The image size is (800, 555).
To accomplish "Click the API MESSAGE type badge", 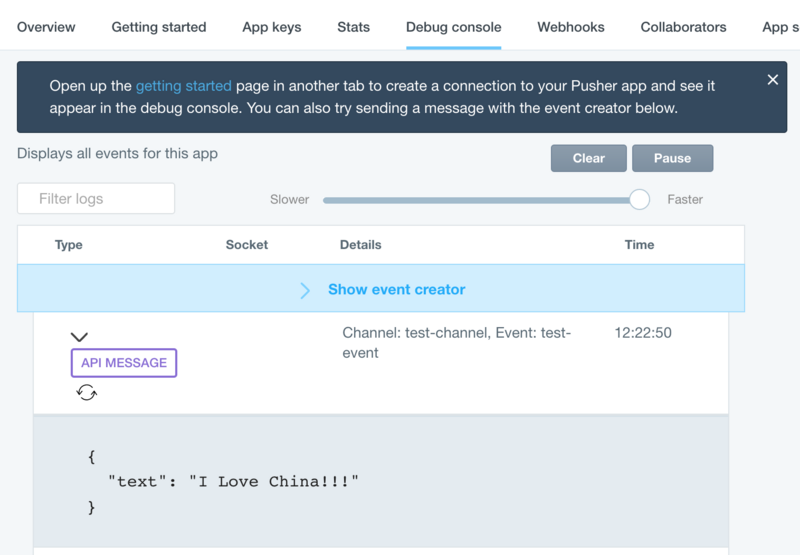I will click(124, 363).
